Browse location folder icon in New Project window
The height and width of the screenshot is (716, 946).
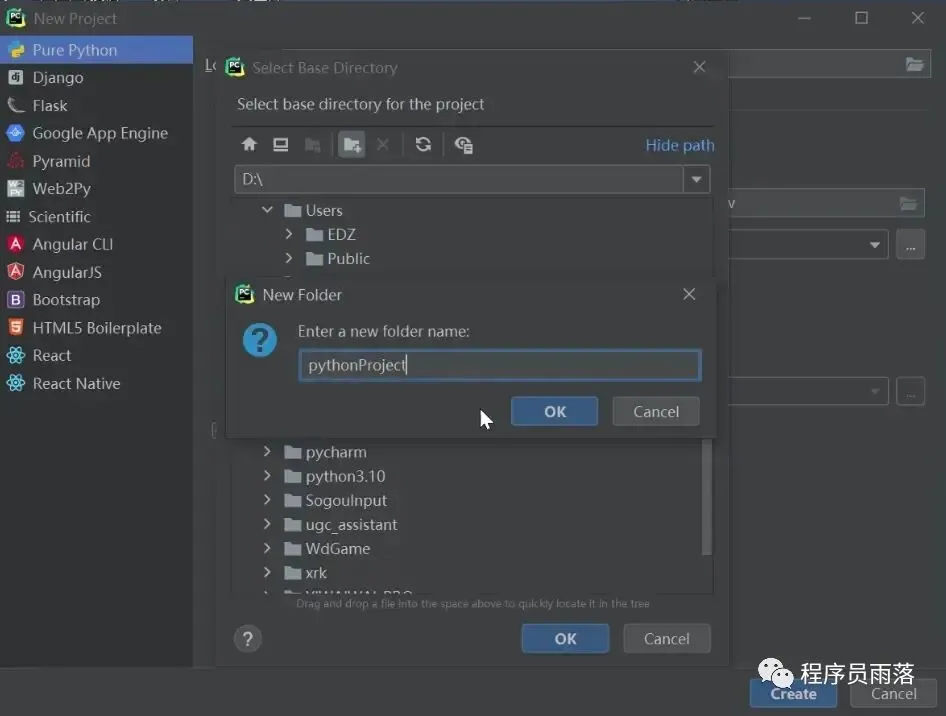pos(915,64)
